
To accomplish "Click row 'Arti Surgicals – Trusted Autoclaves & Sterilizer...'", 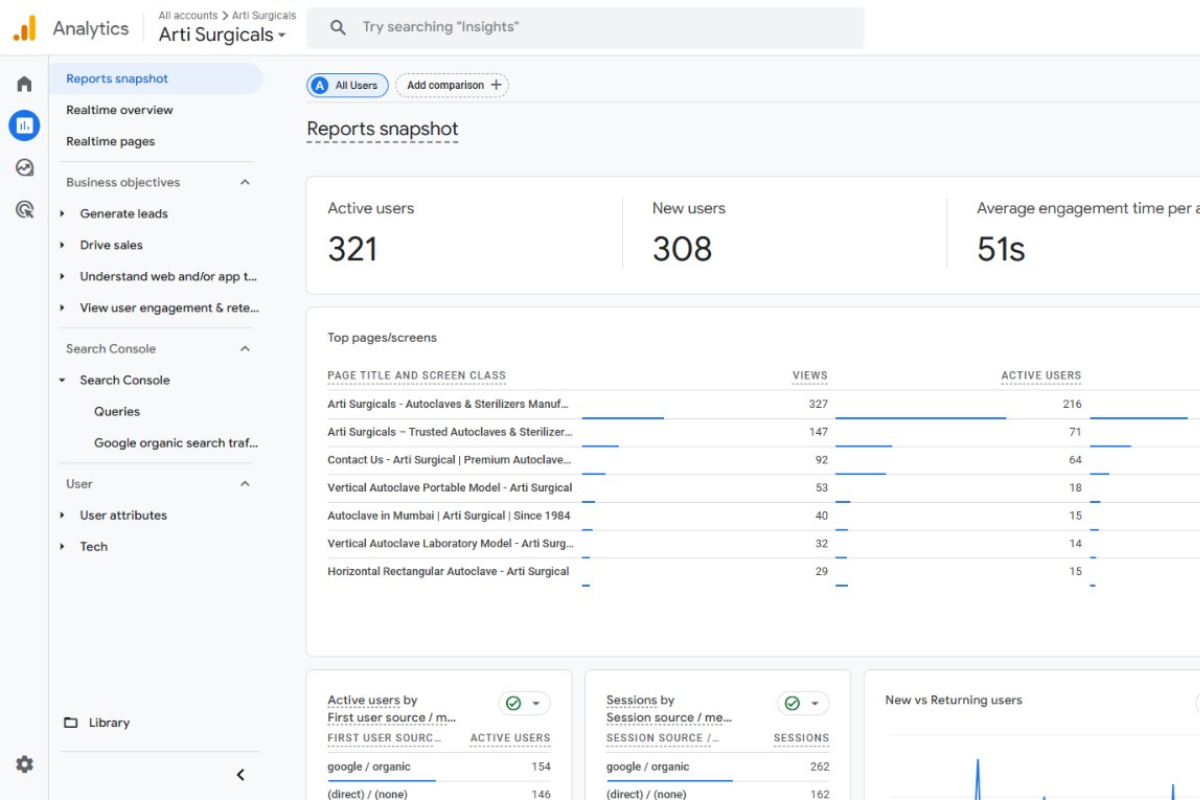I will click(450, 432).
